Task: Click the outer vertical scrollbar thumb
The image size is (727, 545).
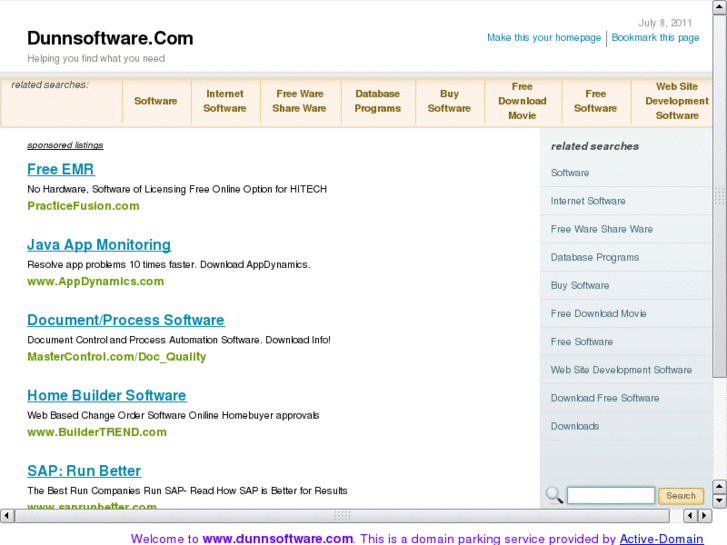Action: coord(720,197)
